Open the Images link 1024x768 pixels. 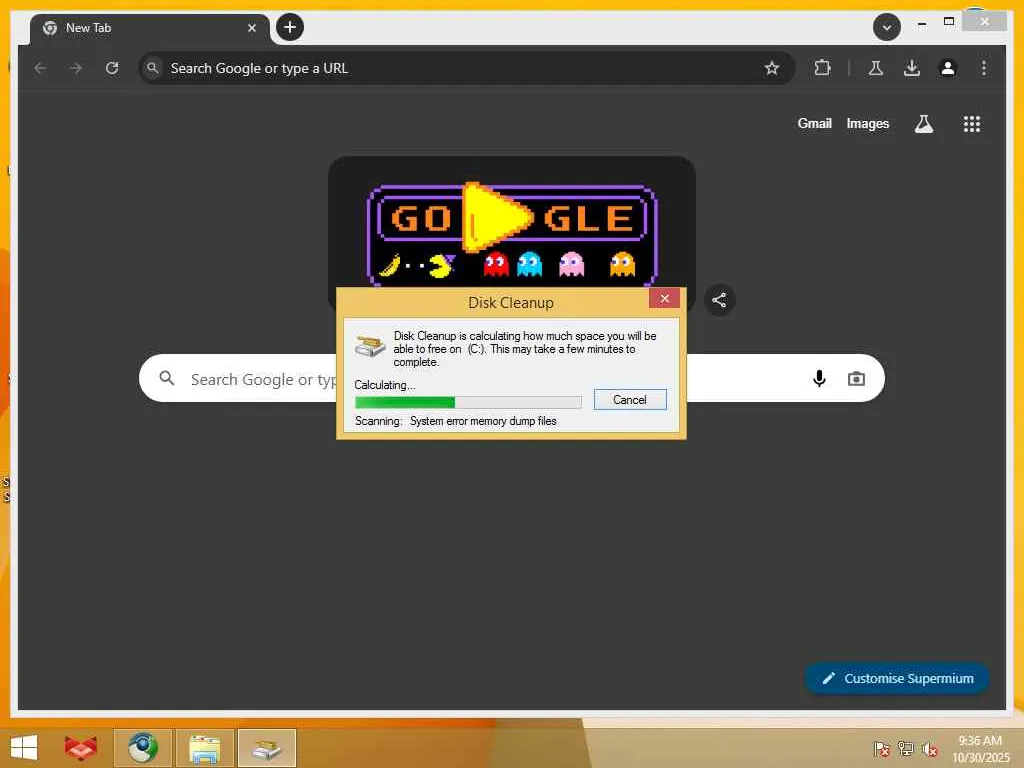click(867, 123)
